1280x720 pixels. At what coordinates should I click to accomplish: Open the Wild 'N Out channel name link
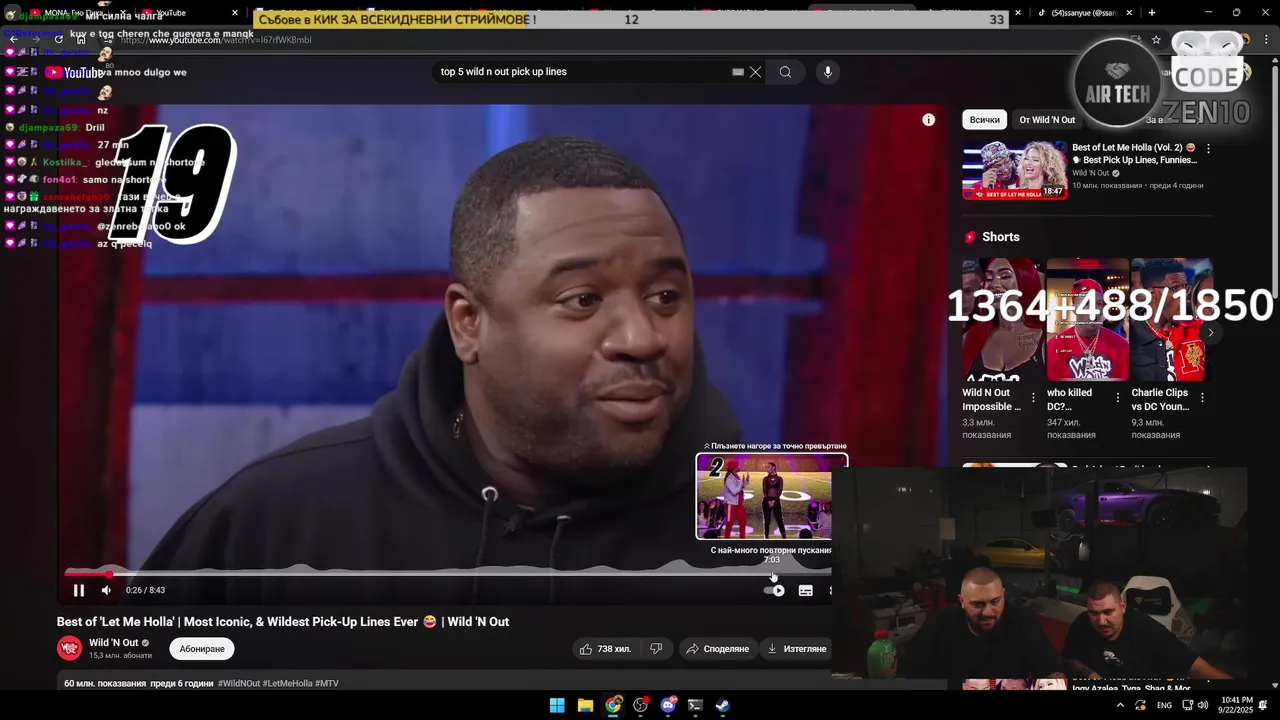114,643
